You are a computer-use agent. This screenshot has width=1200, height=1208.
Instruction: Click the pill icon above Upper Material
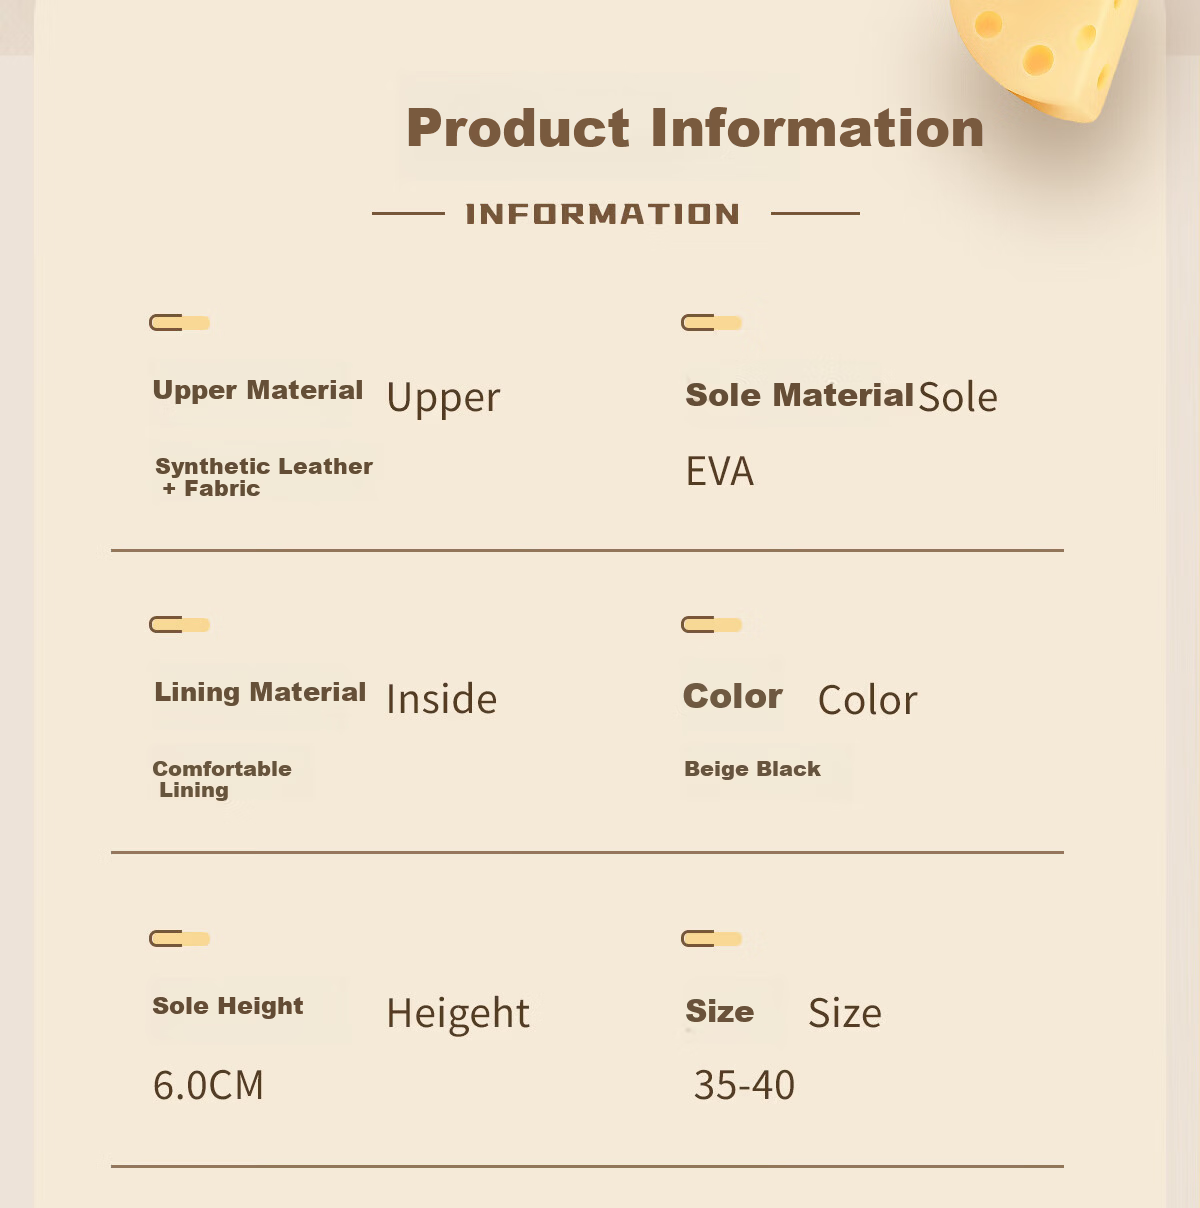click(x=180, y=322)
